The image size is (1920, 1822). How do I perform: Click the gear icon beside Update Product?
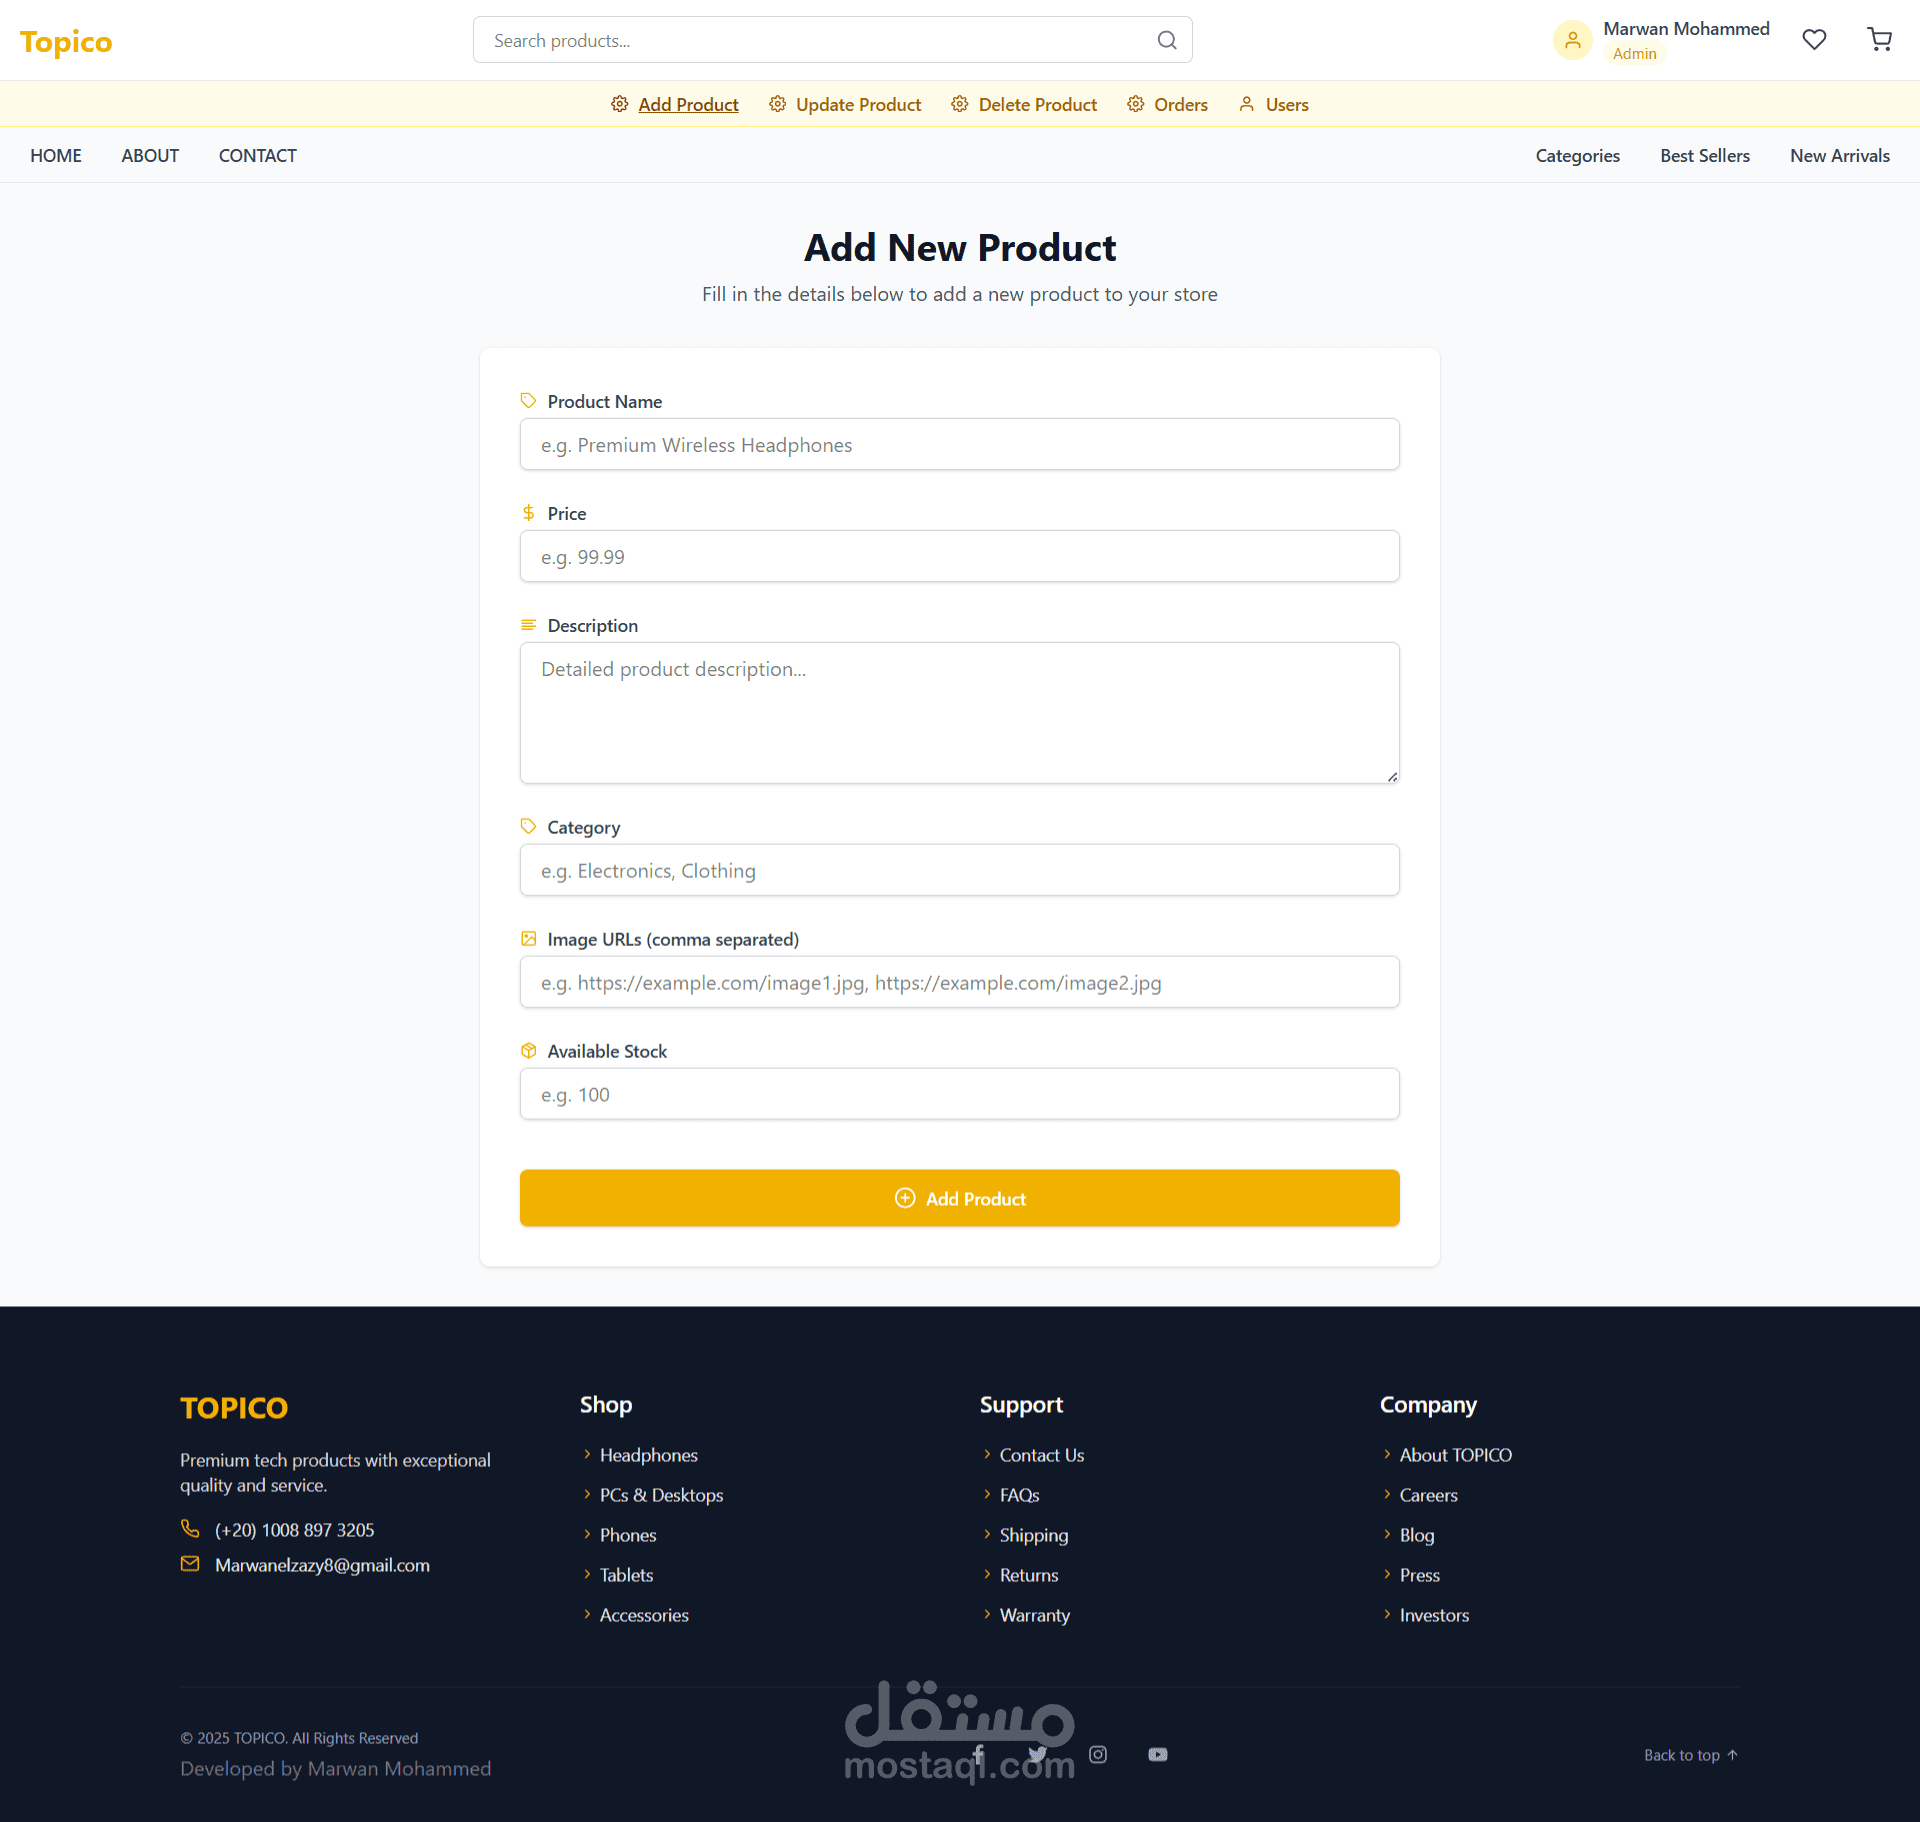coord(777,104)
